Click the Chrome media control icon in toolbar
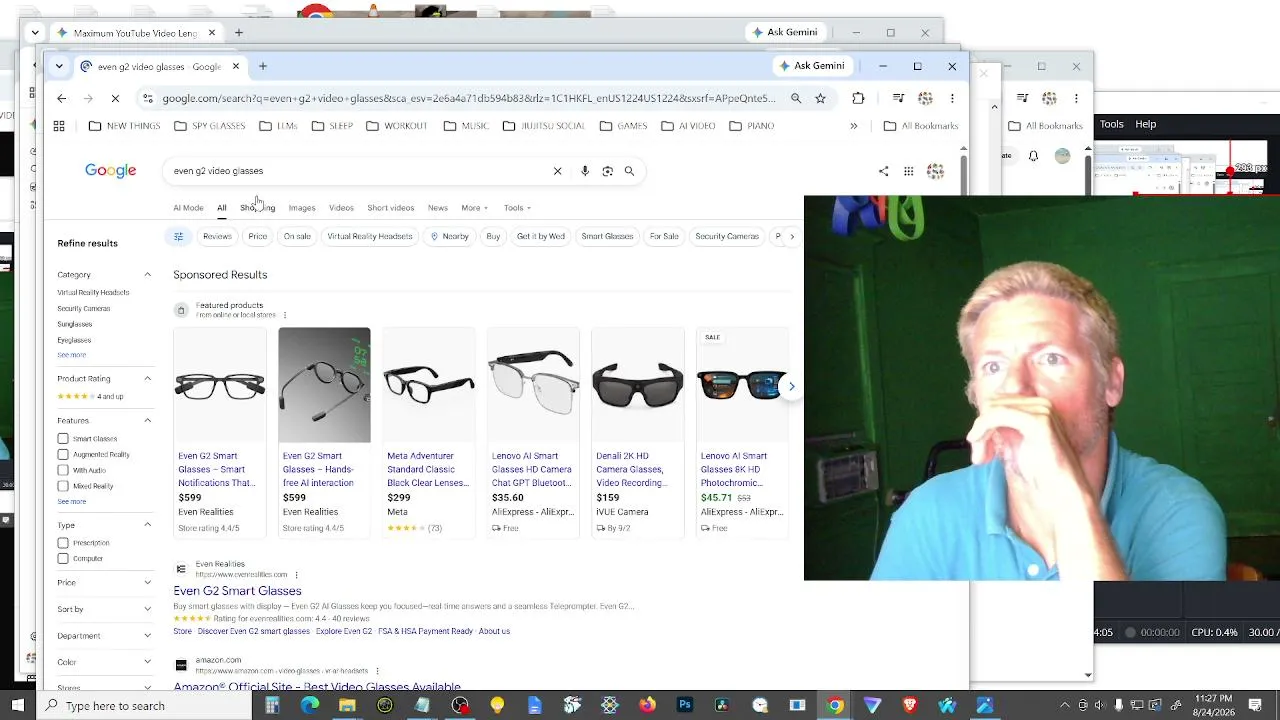 coord(898,98)
